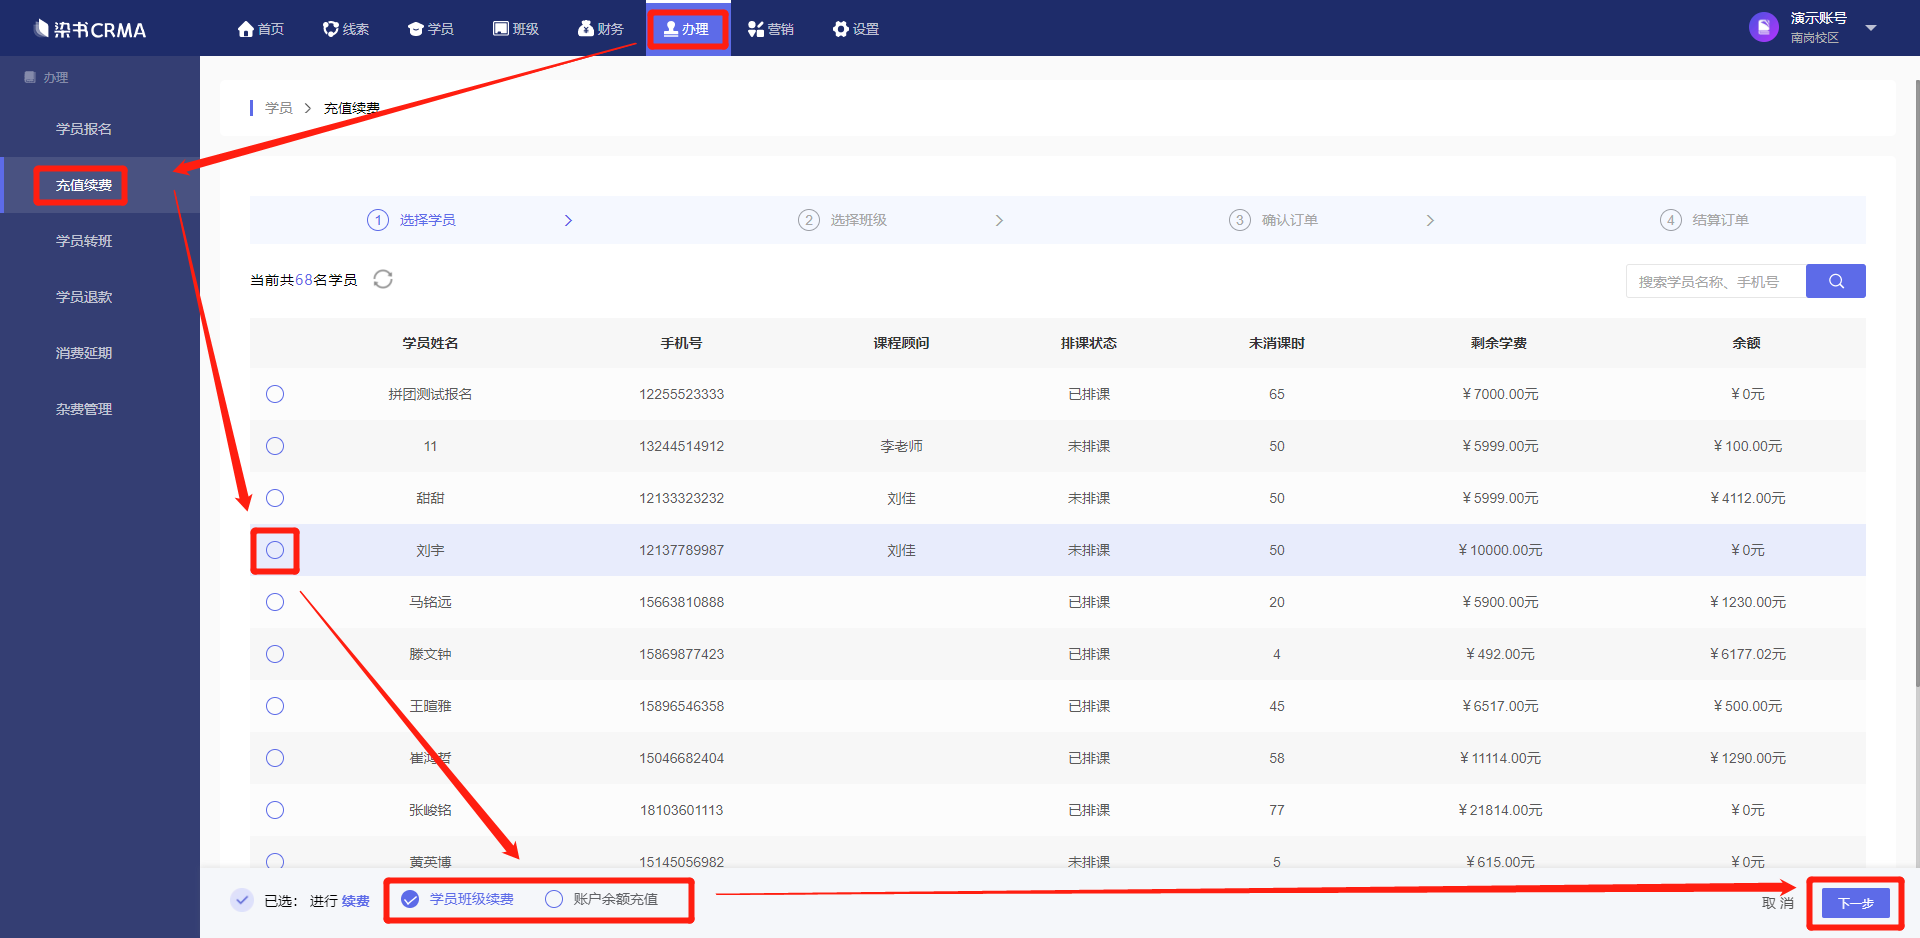
Task: Open 学员退款 in the sidebar
Action: (84, 297)
